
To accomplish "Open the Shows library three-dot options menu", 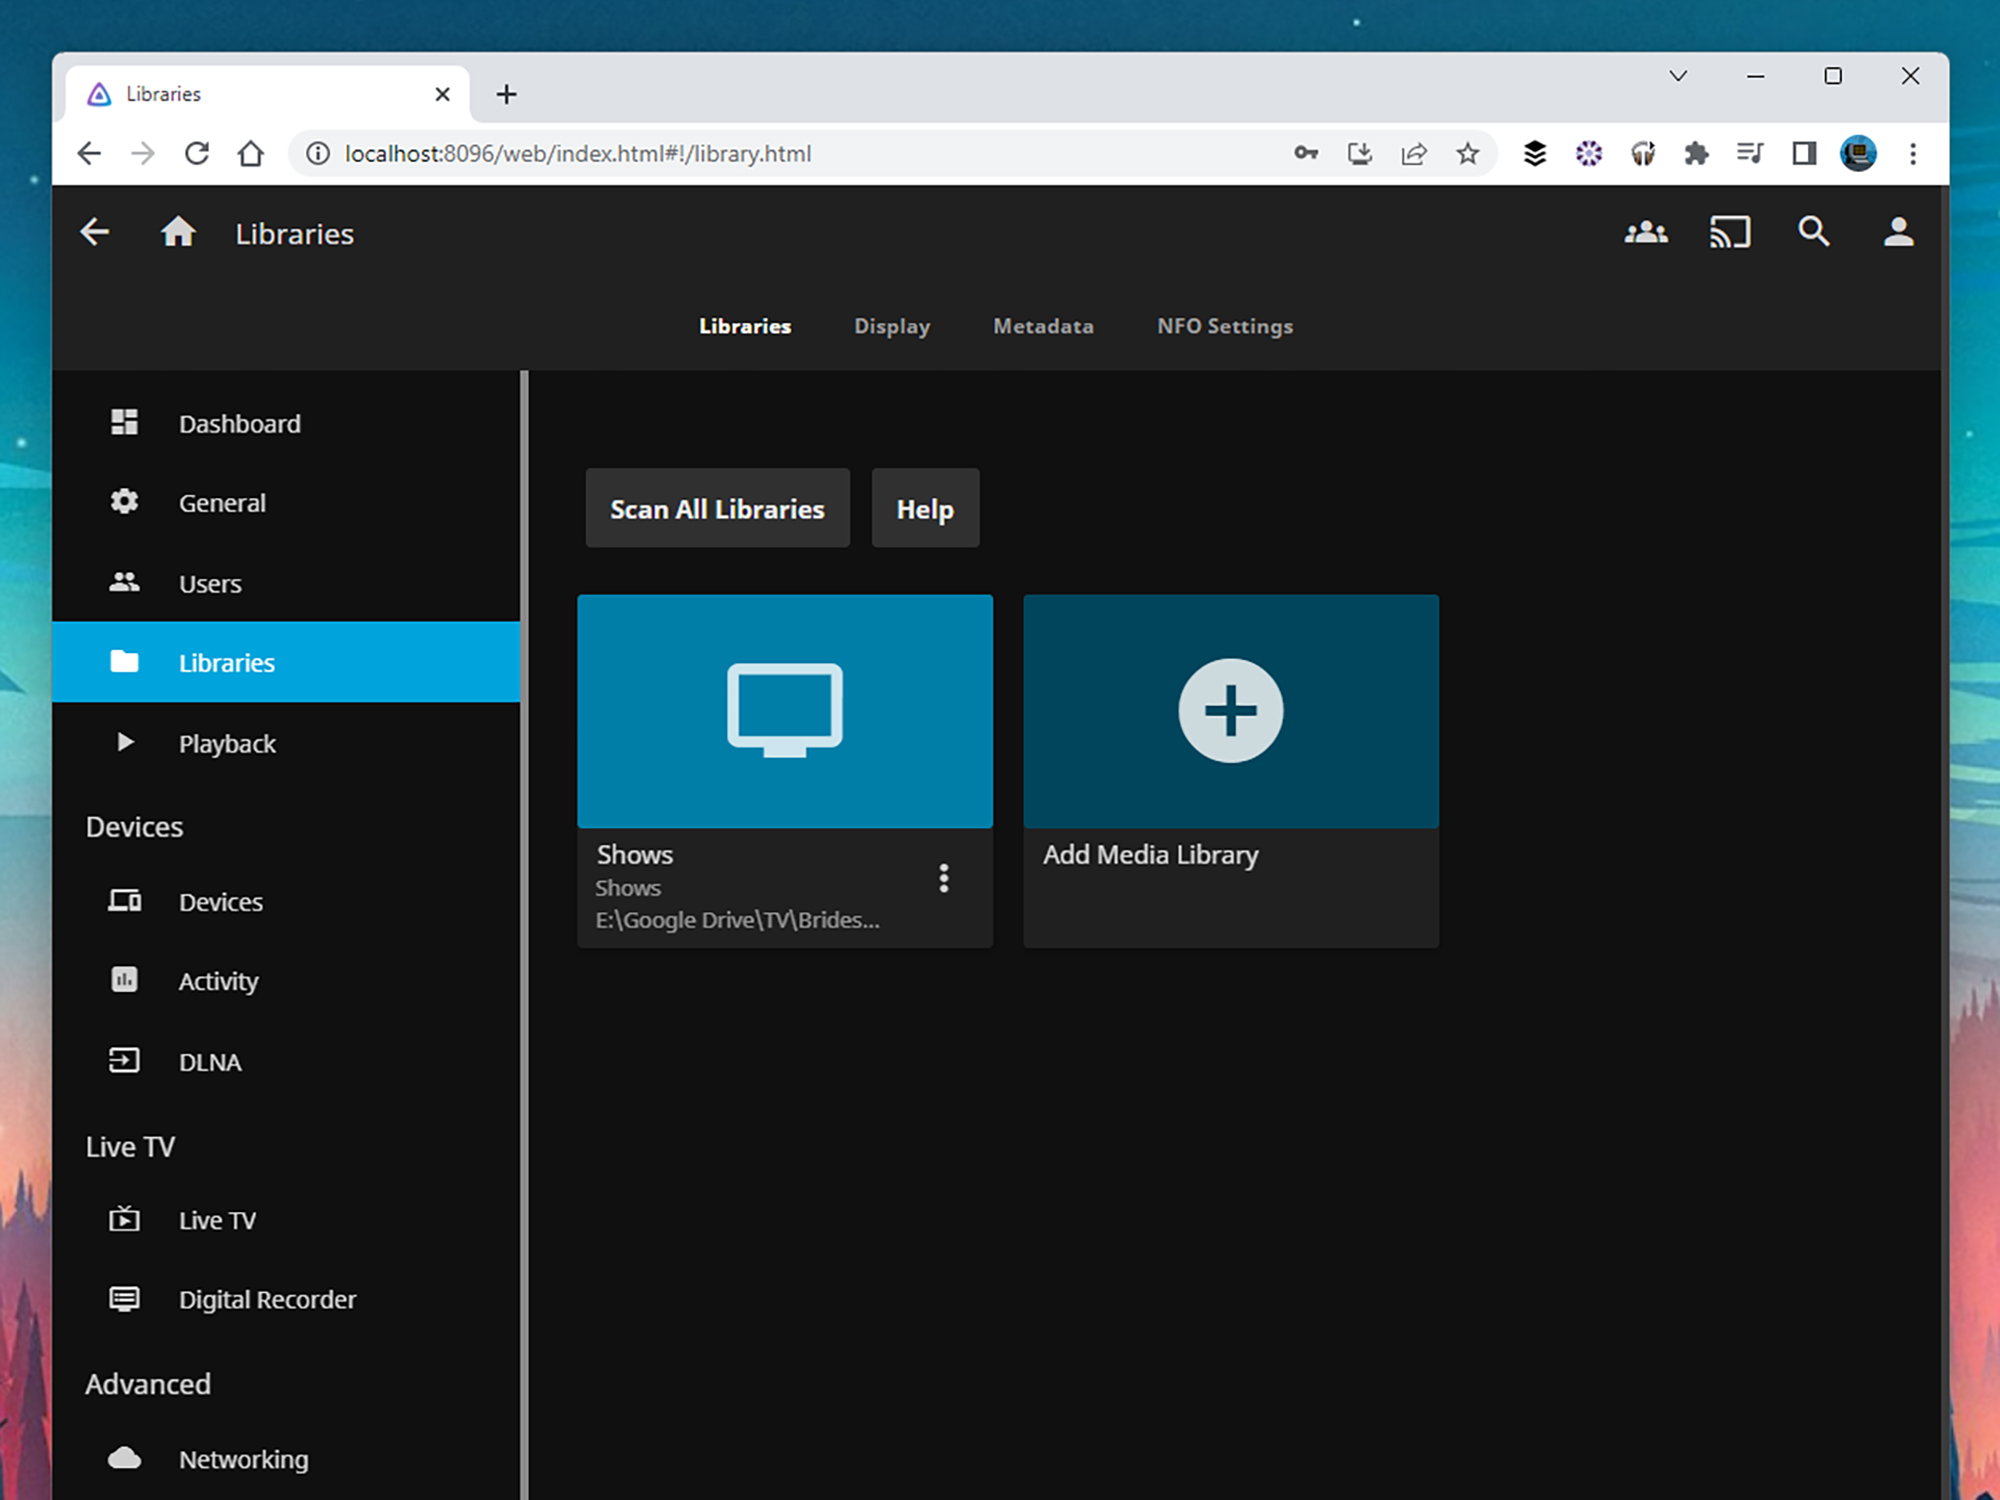I will [943, 878].
